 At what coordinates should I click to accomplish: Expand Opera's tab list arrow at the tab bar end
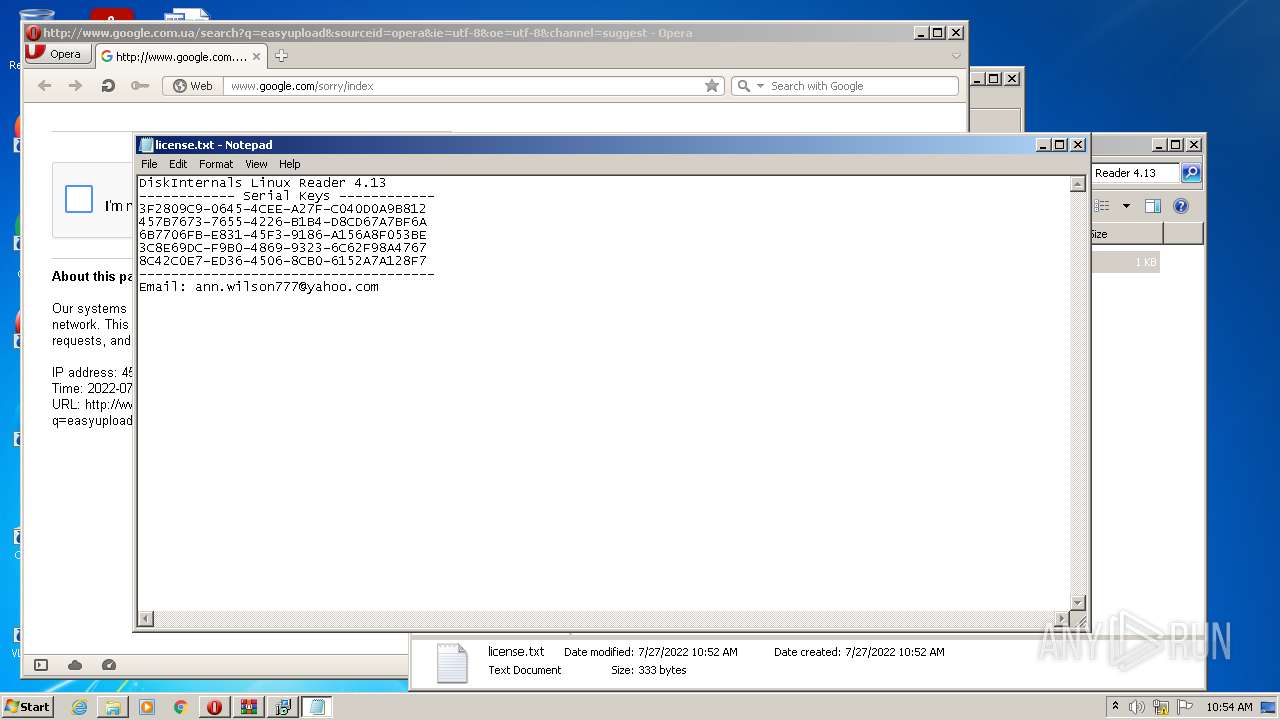tap(955, 56)
